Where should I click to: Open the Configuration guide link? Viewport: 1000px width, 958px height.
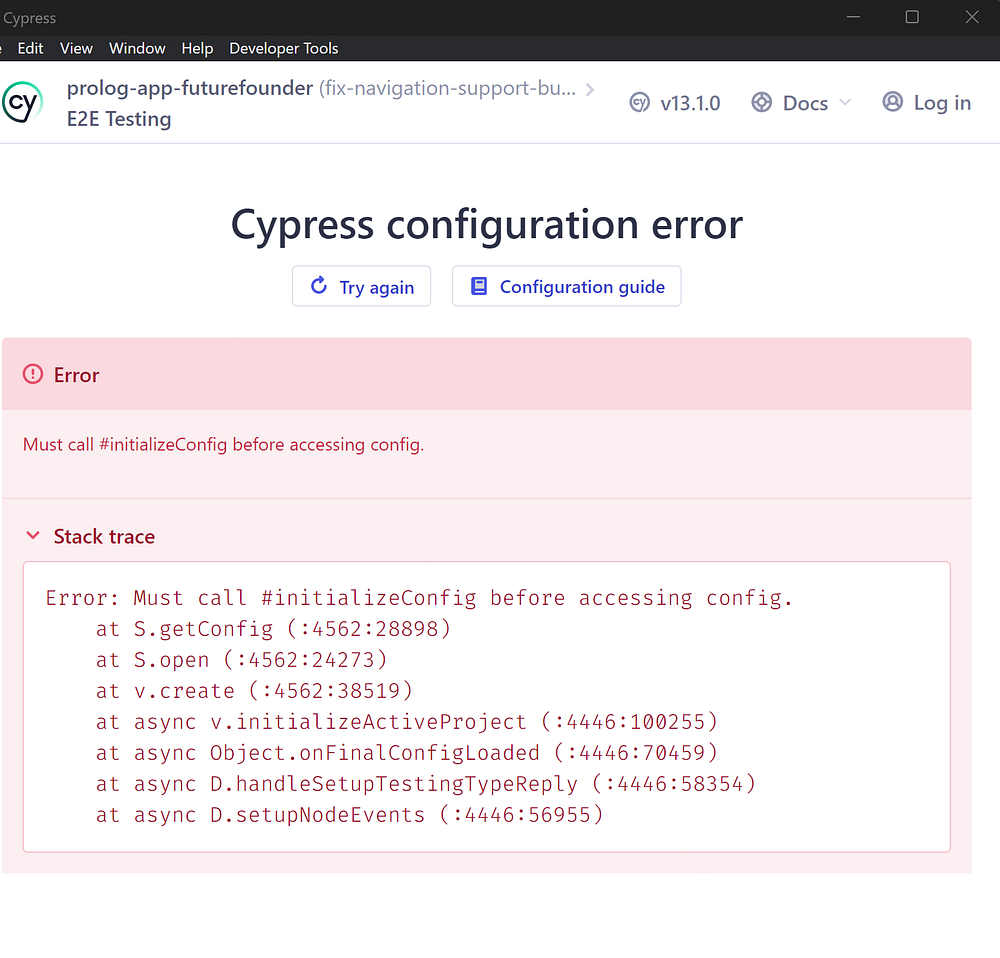coord(567,286)
